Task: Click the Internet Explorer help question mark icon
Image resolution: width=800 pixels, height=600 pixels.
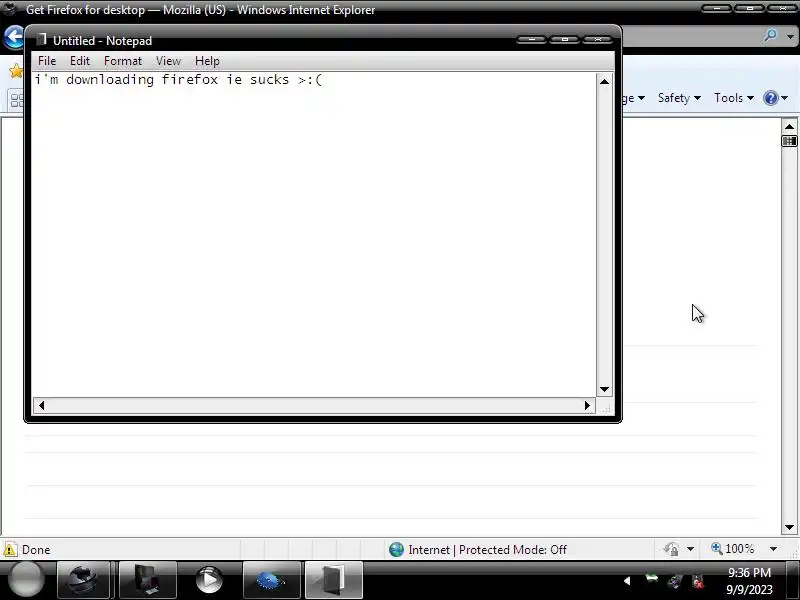Action: click(x=770, y=97)
